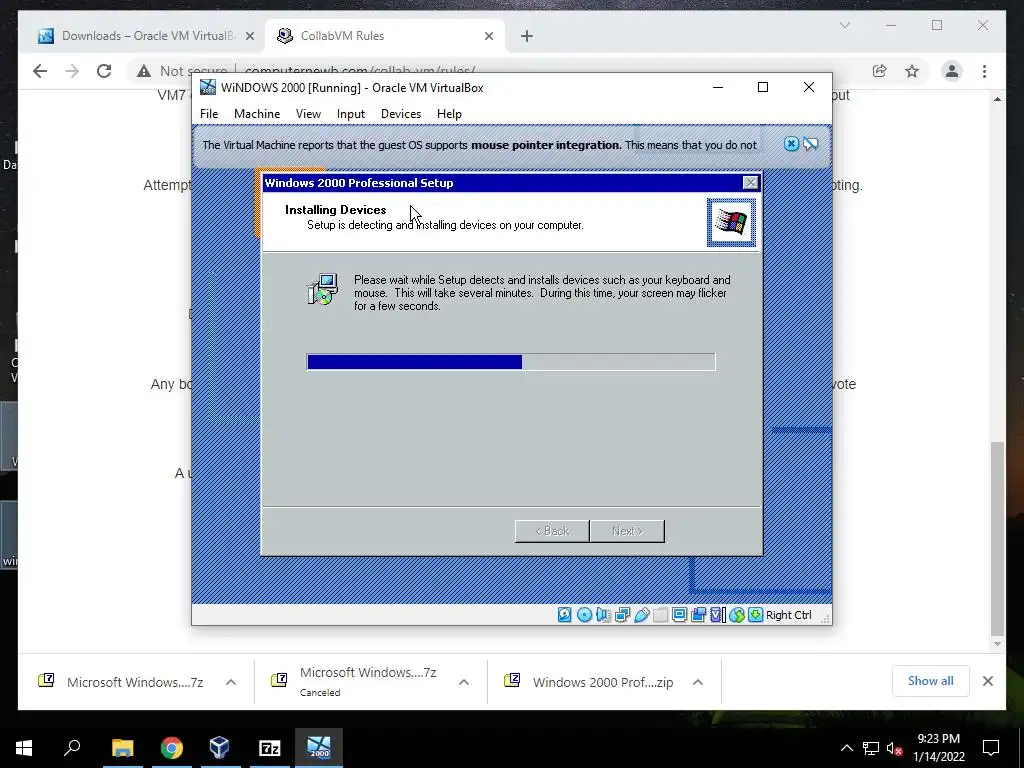Click the Next button in Setup
Screen dimensions: 1024x768
tap(627, 531)
